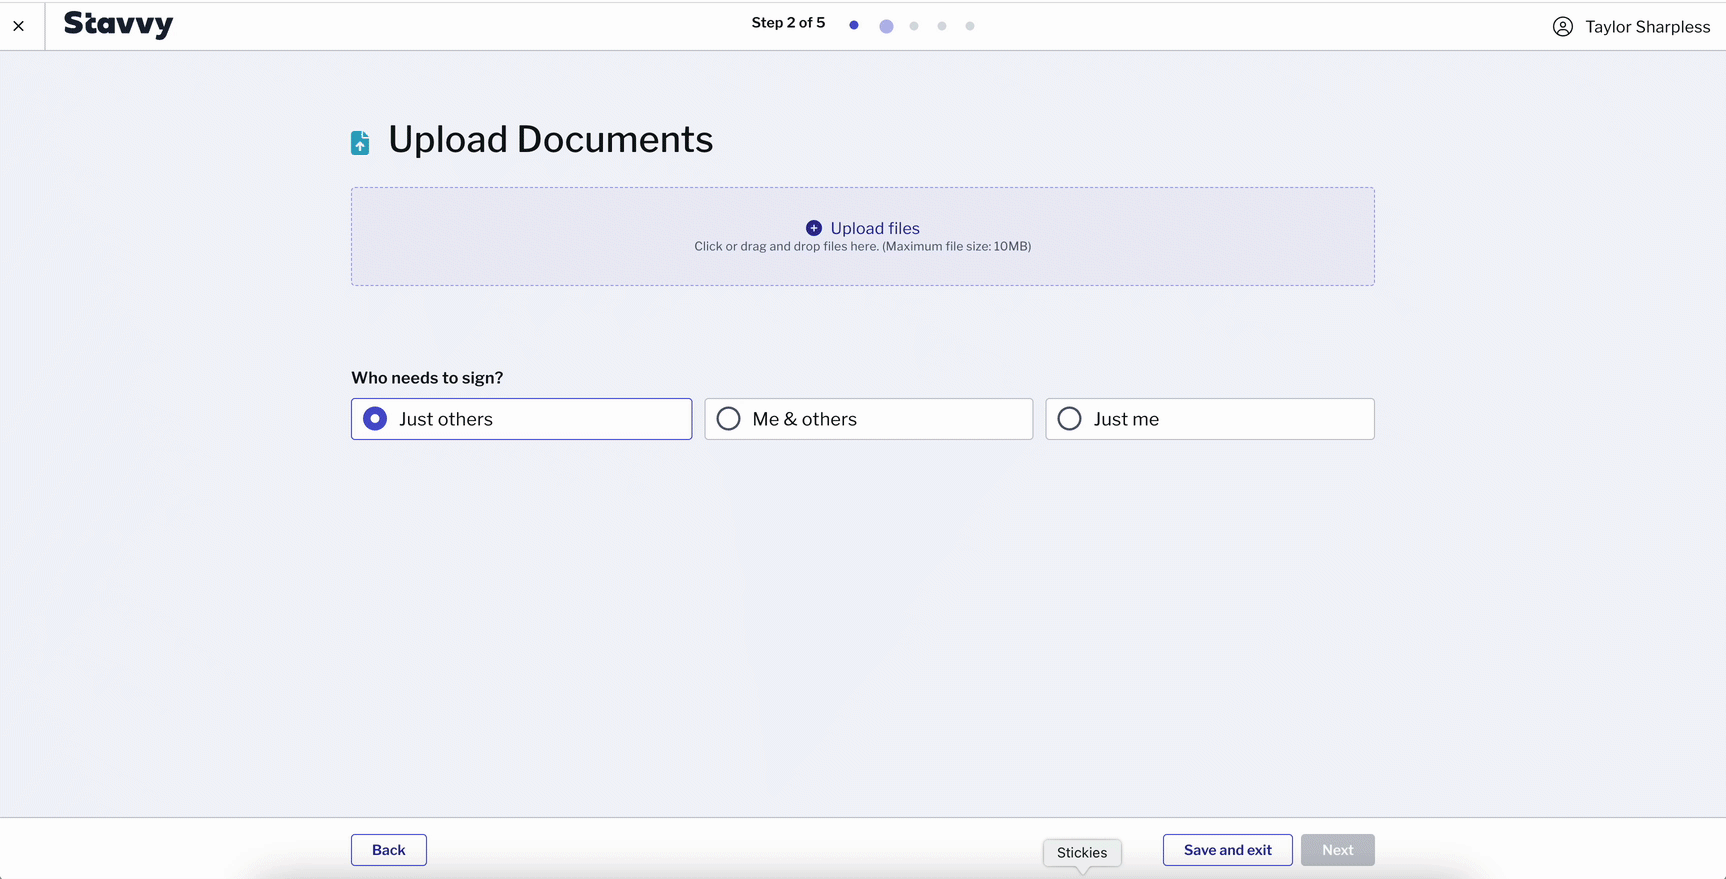Click the Stickies dock tooltip
Screen dimensions: 1726x879
[1082, 853]
